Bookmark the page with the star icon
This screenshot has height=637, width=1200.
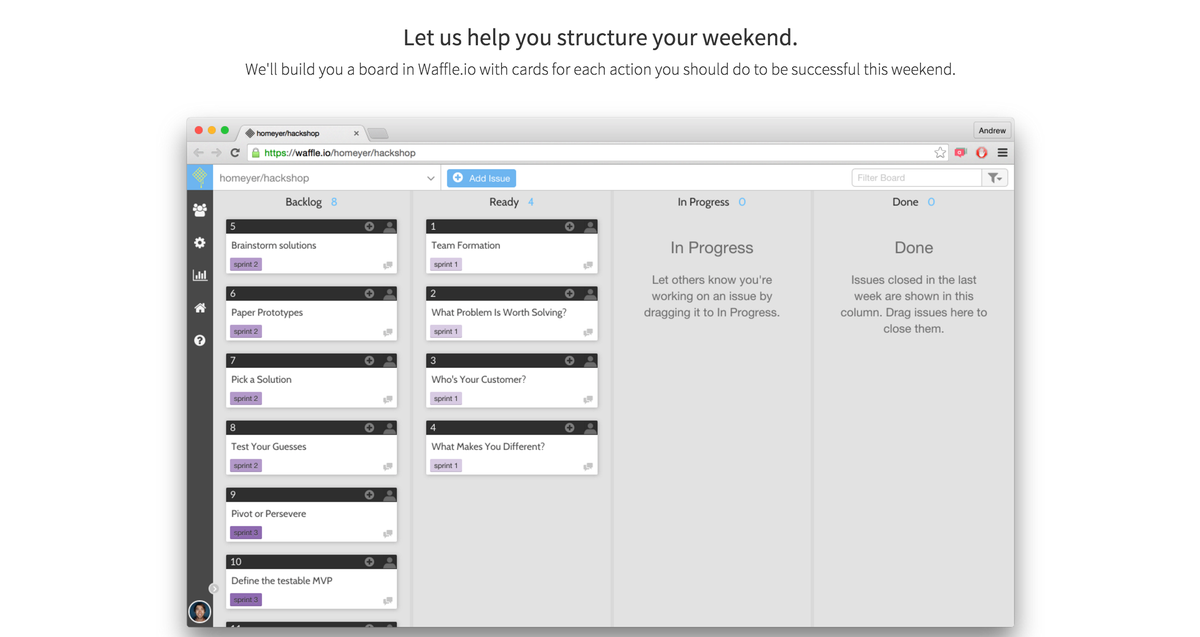(x=940, y=153)
